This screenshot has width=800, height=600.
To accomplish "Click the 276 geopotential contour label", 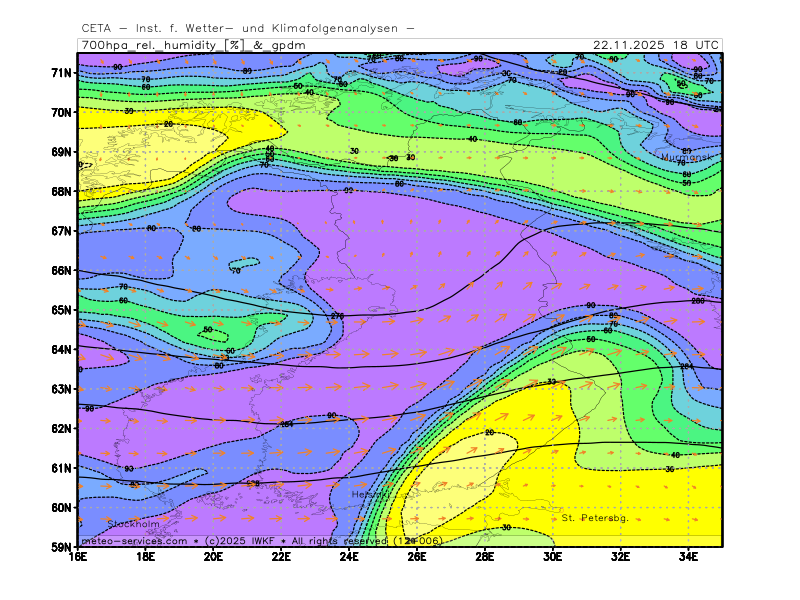I will pos(337,316).
